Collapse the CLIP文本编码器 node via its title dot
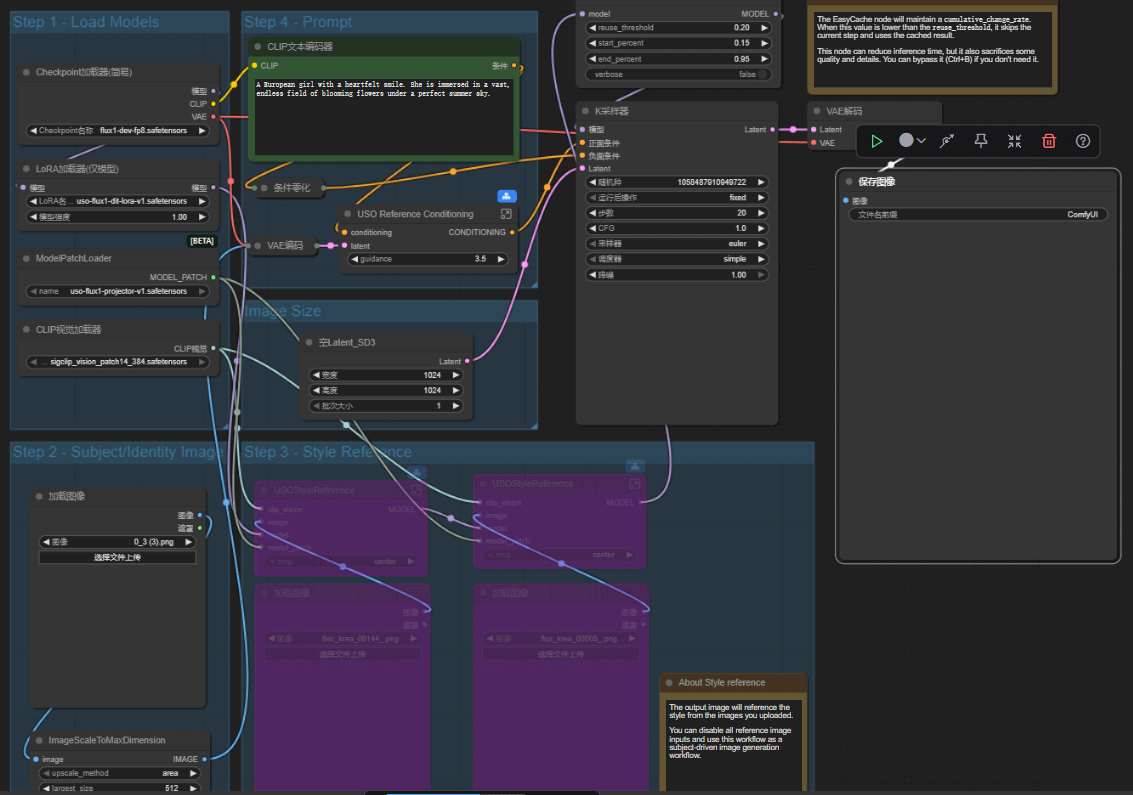The width and height of the screenshot is (1133, 795). click(257, 47)
